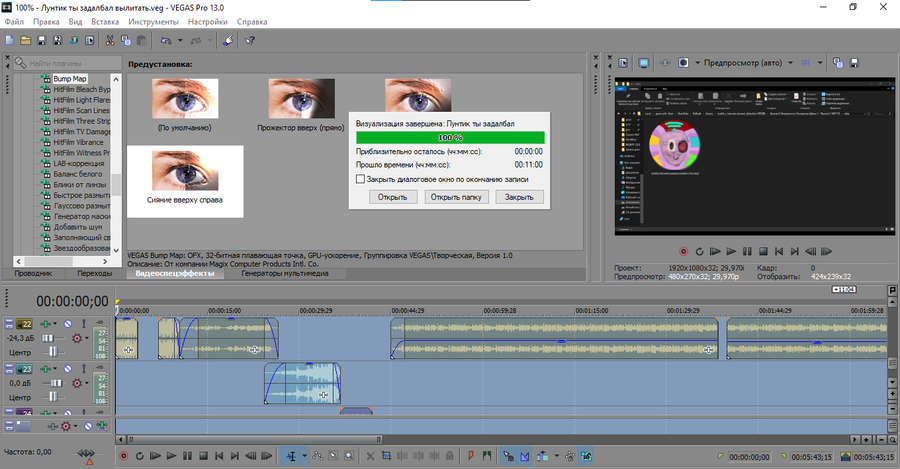Switch to Генераторы мультимедиа tab
900x469 pixels.
[x=285, y=273]
